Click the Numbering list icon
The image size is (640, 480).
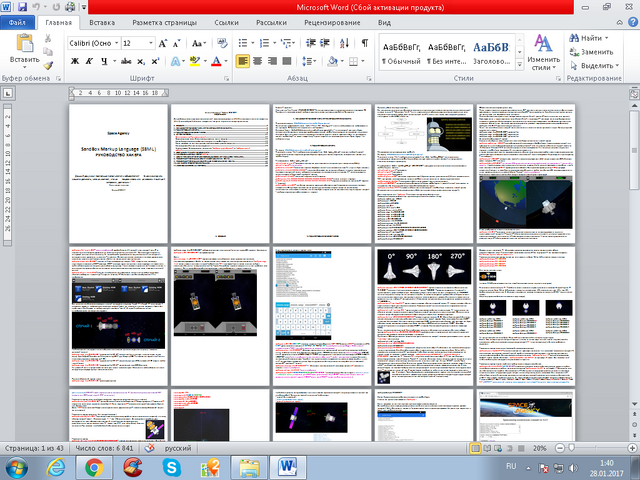265,43
